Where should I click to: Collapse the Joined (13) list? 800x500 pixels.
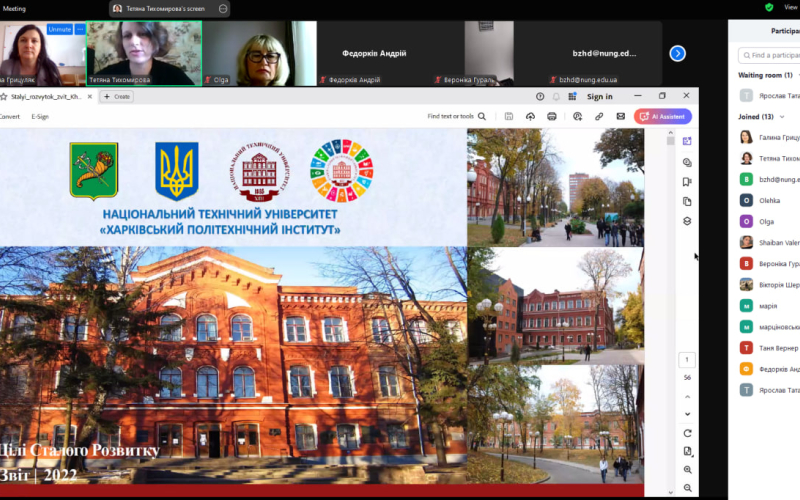coord(782,117)
